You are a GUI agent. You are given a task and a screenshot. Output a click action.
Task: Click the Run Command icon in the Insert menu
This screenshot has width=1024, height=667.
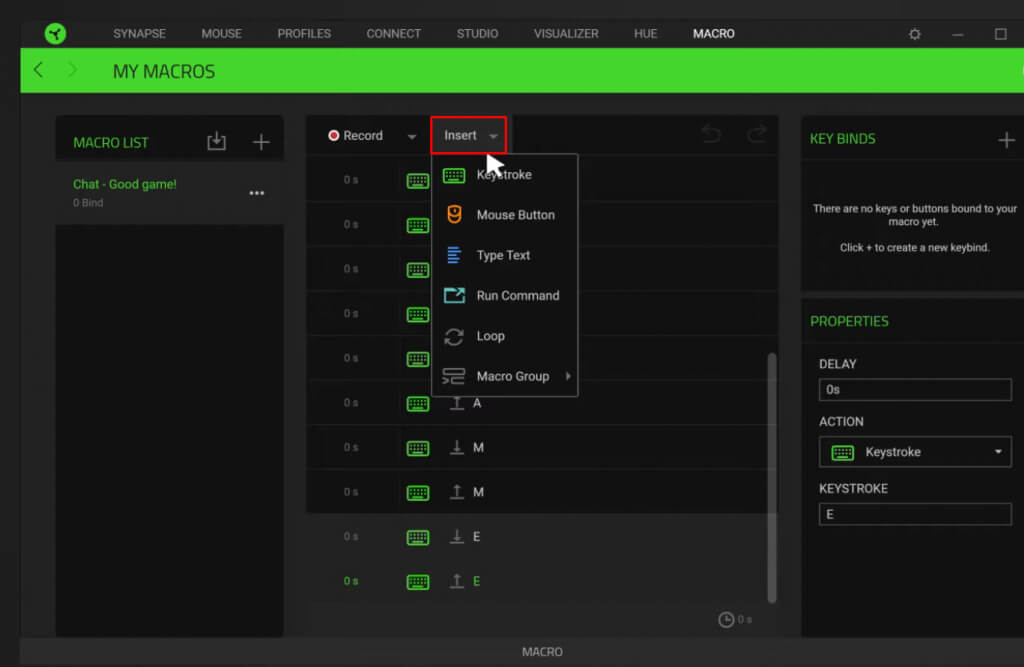pyautogui.click(x=454, y=295)
